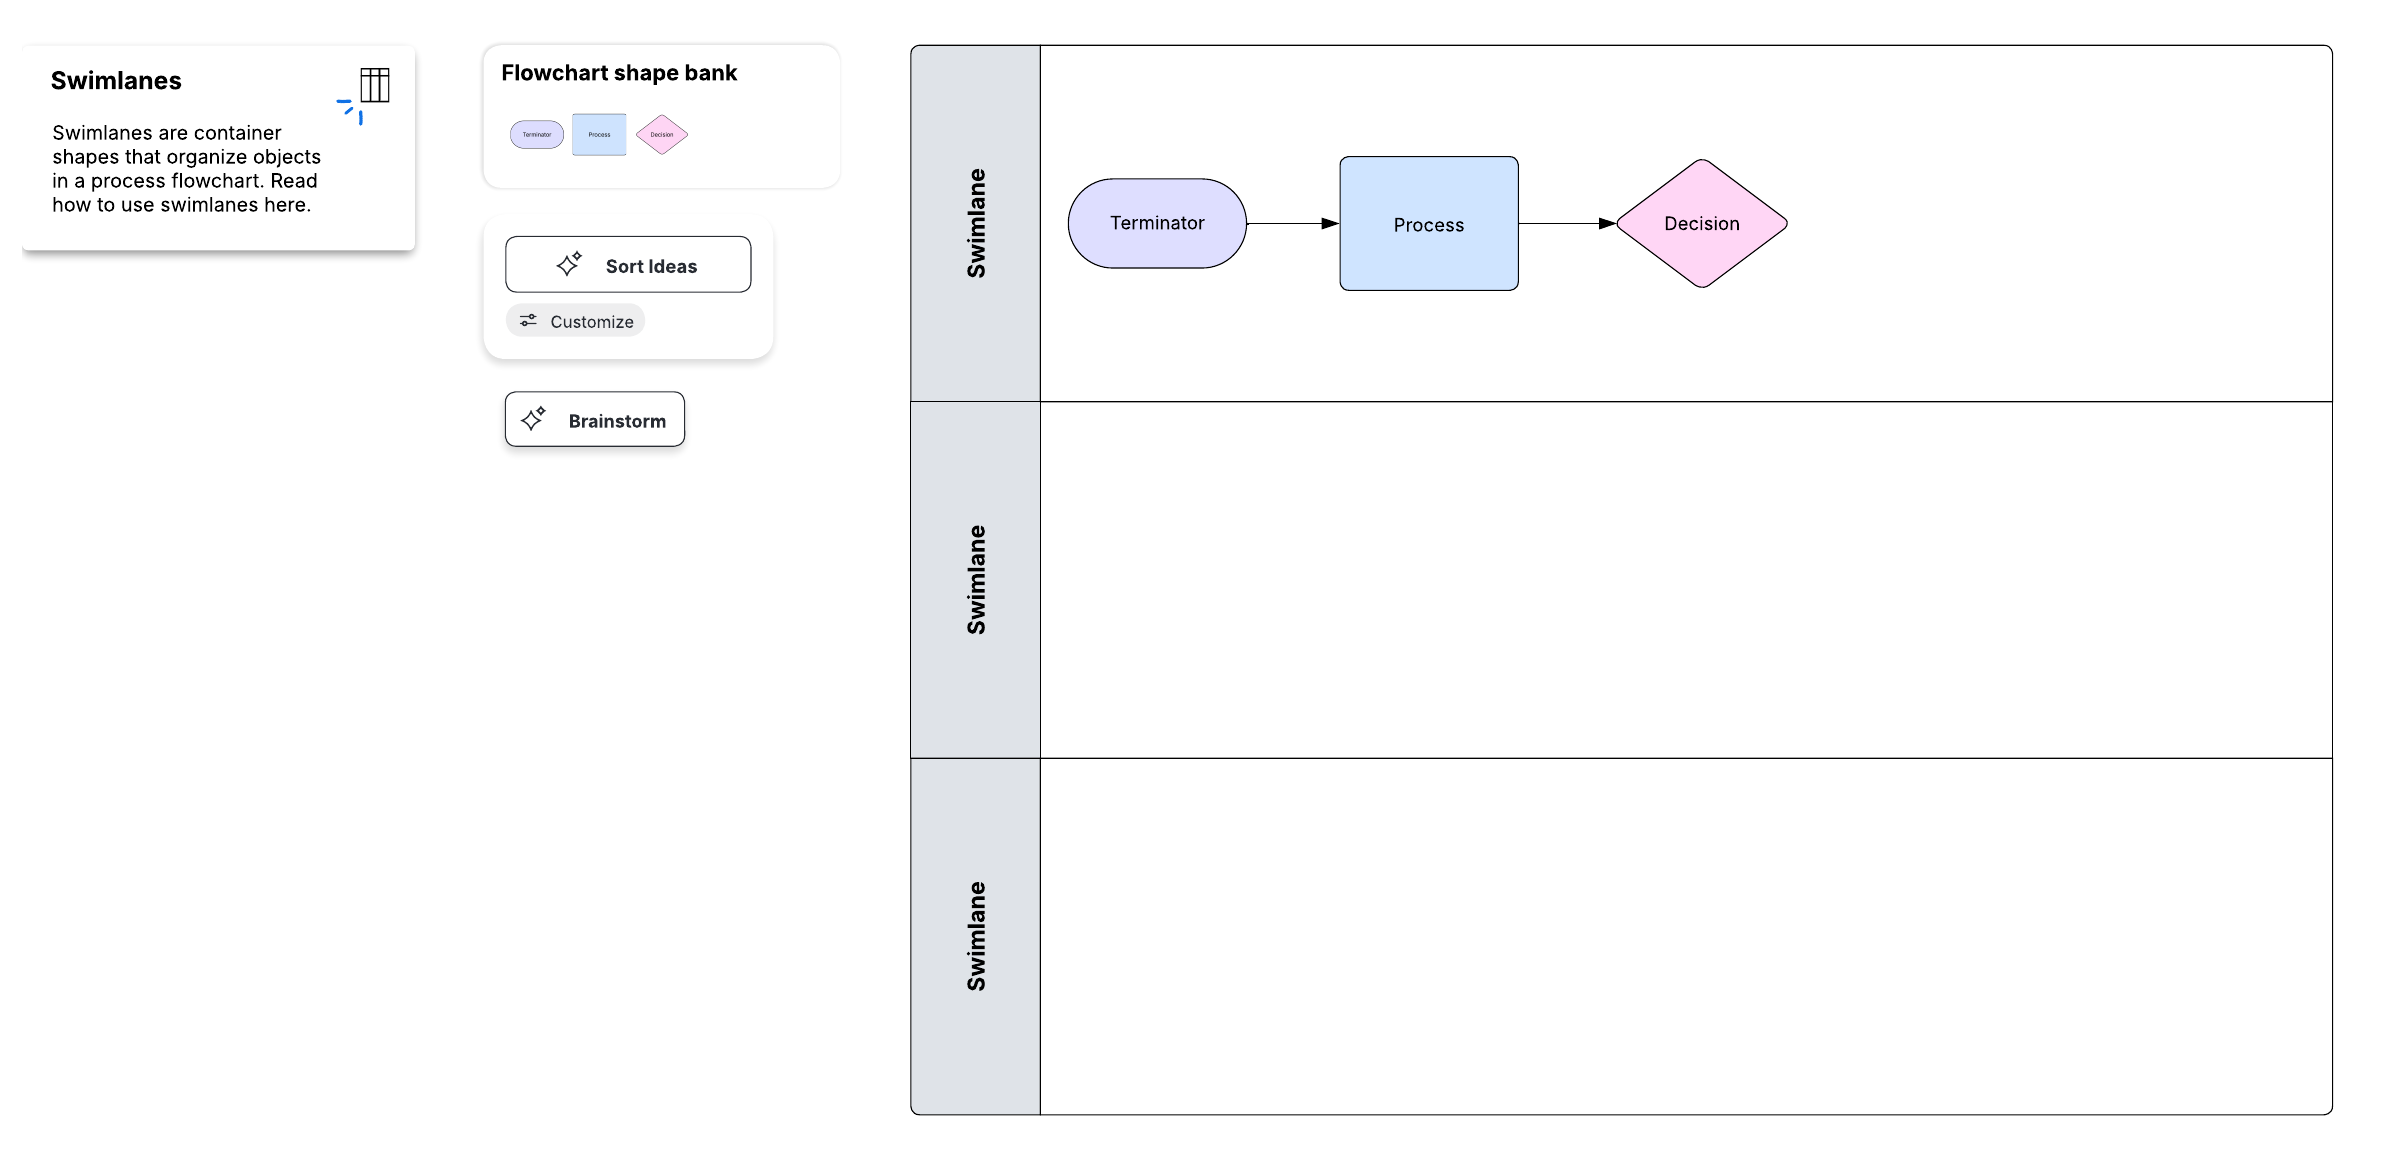Select the small Process shape in shape bank
The height and width of the screenshot is (1159, 2400).
click(599, 134)
